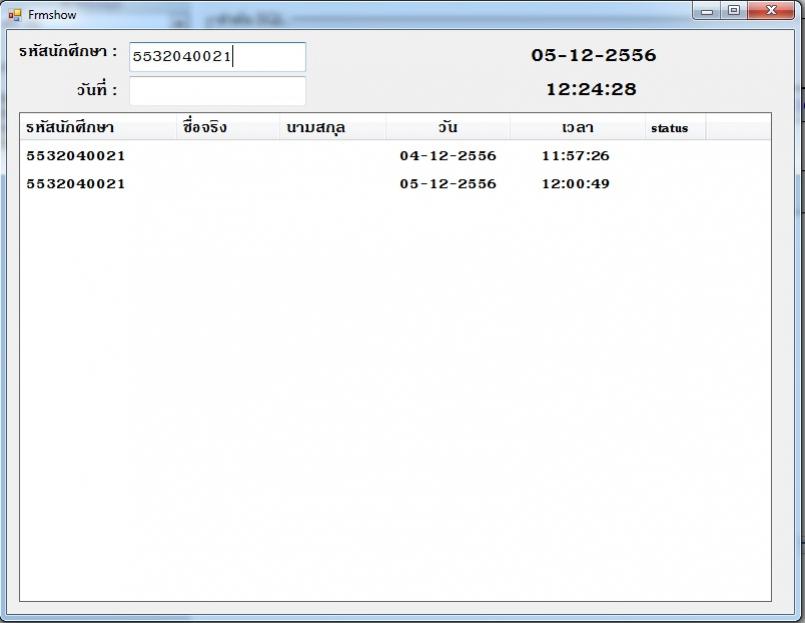805x623 pixels.
Task: Sort by วัน column header
Action: tap(448, 127)
